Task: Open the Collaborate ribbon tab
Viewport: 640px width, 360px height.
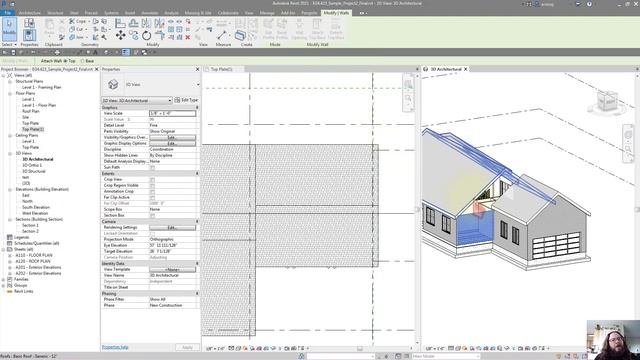Action: pyautogui.click(x=228, y=13)
